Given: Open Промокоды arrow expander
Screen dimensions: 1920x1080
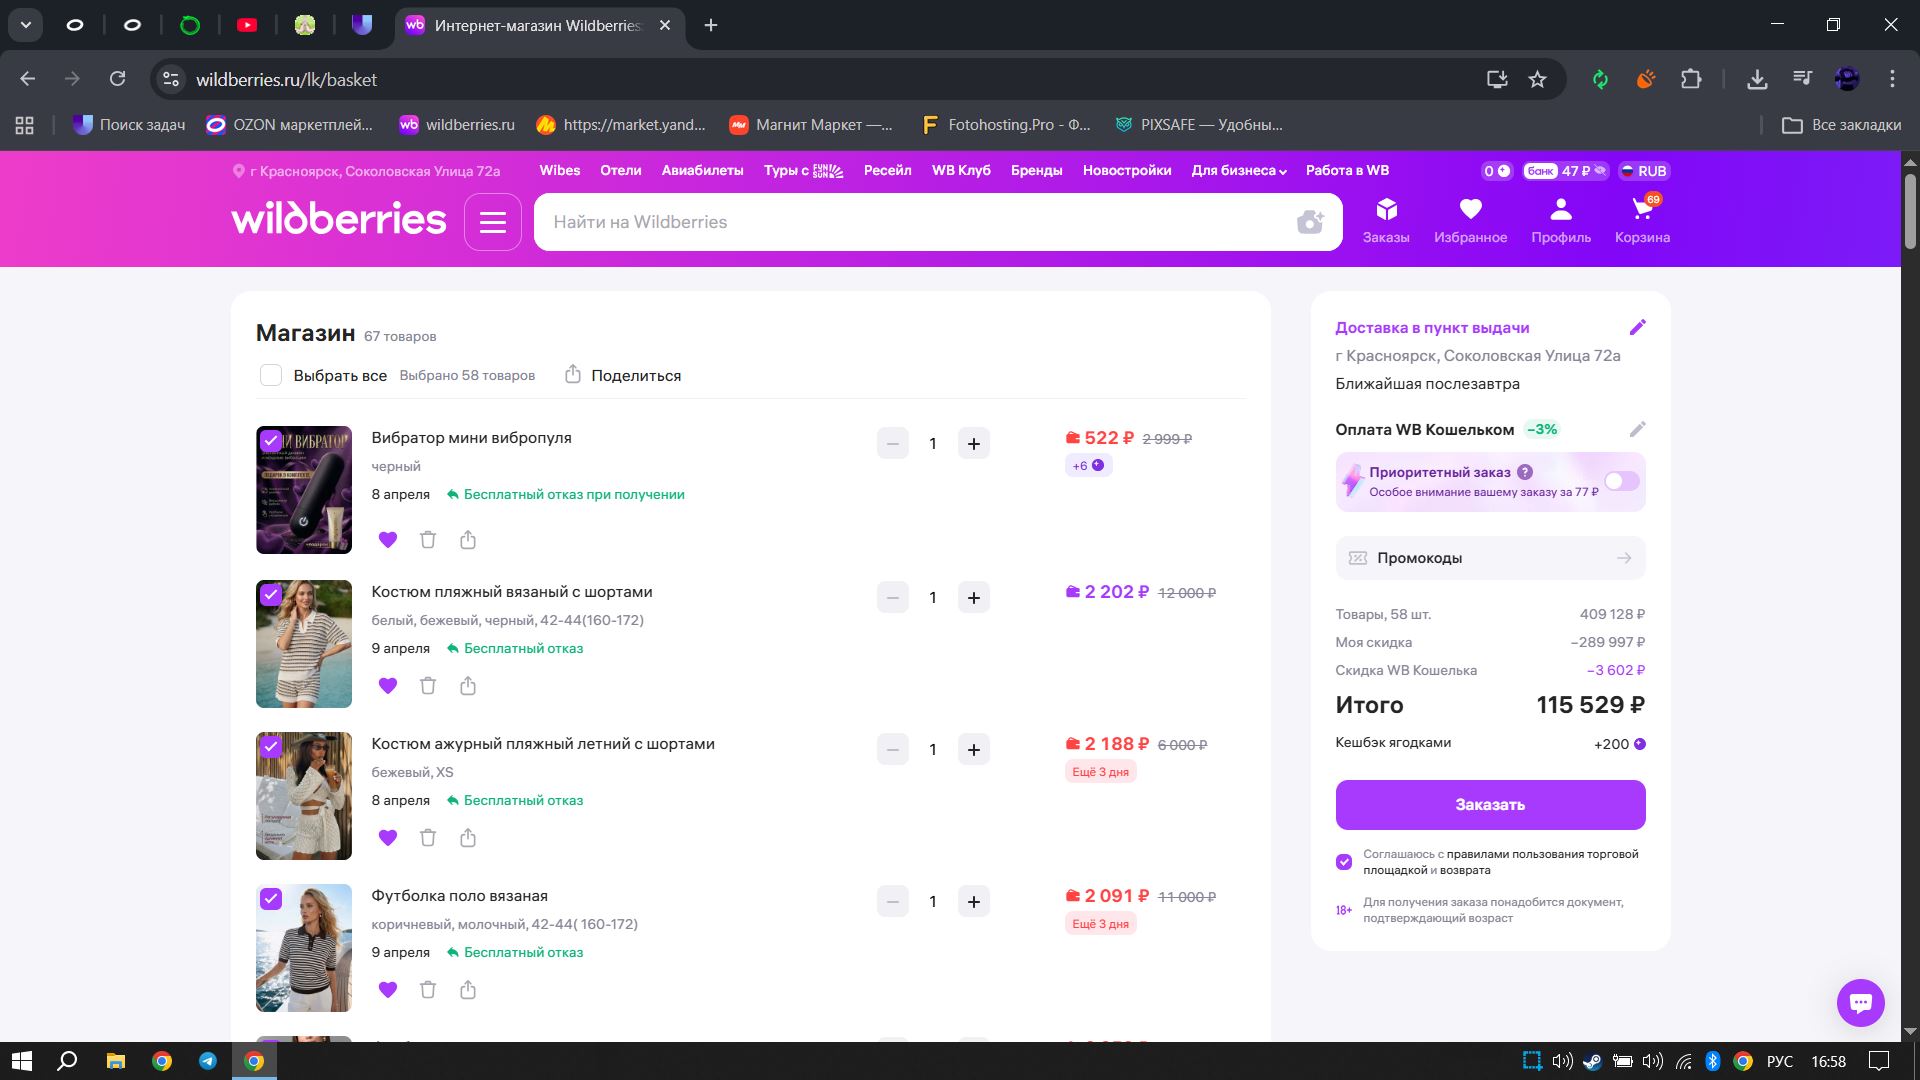Looking at the screenshot, I should [1623, 558].
